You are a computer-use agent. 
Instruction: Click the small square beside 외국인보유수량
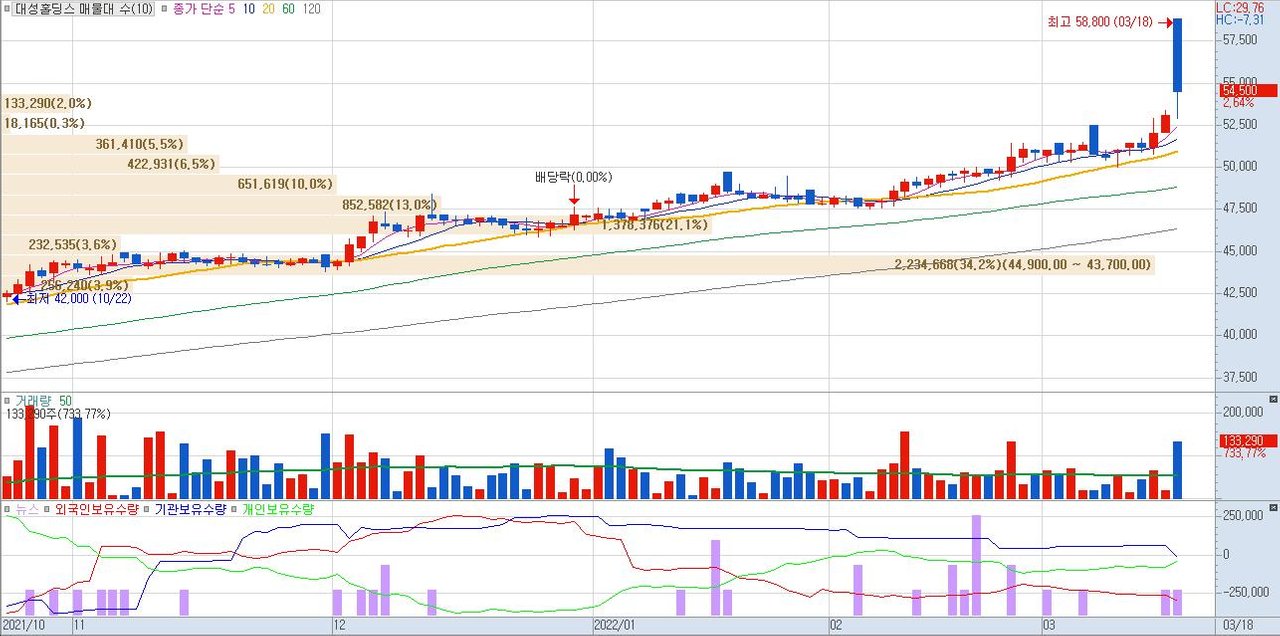pos(47,509)
